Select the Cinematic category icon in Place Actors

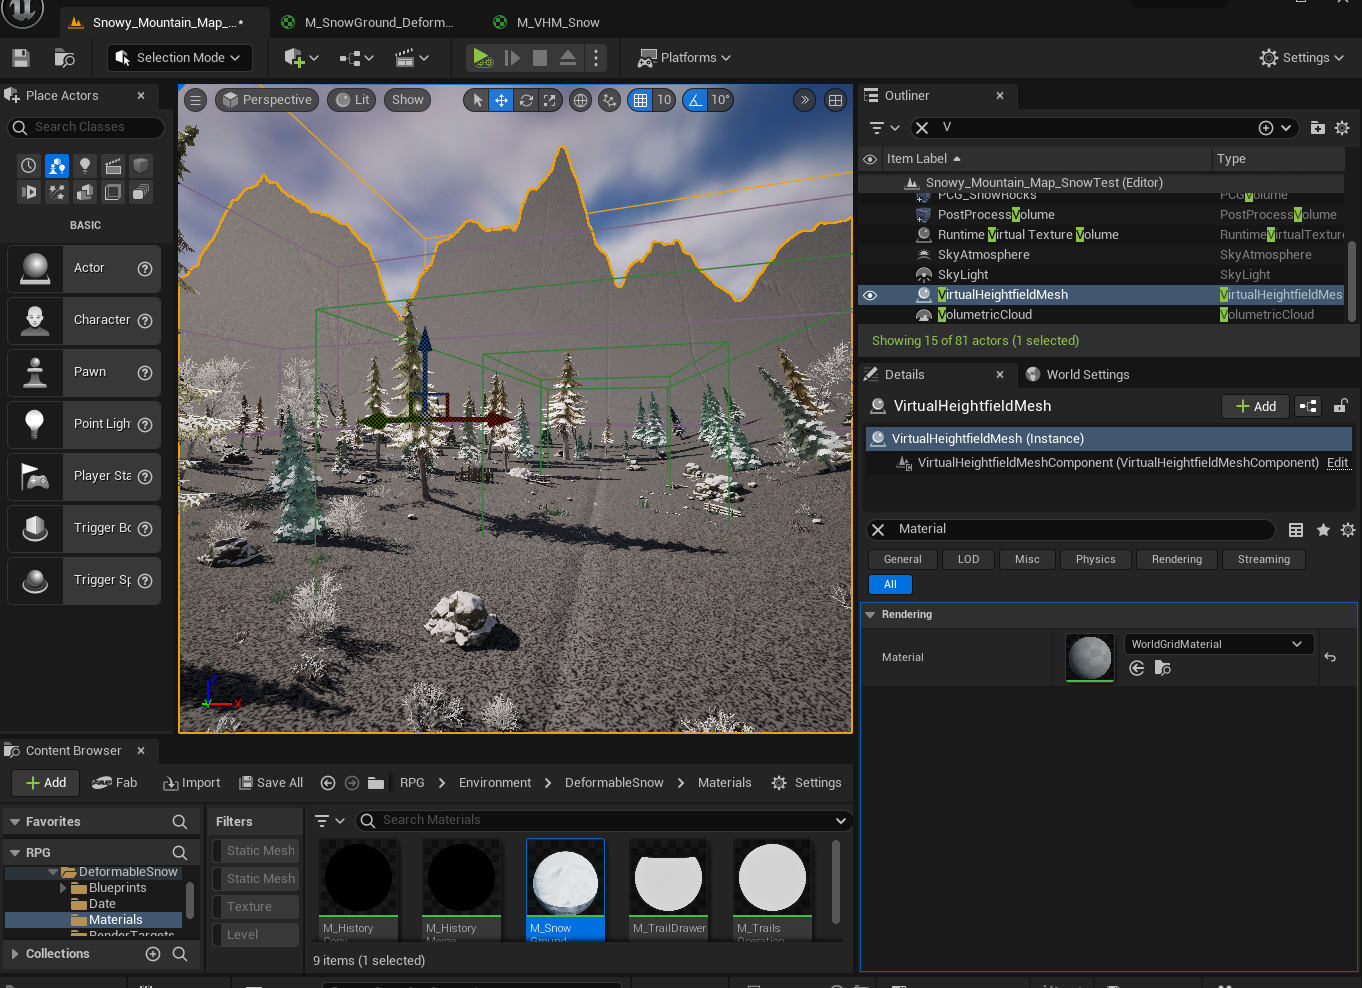pos(113,165)
